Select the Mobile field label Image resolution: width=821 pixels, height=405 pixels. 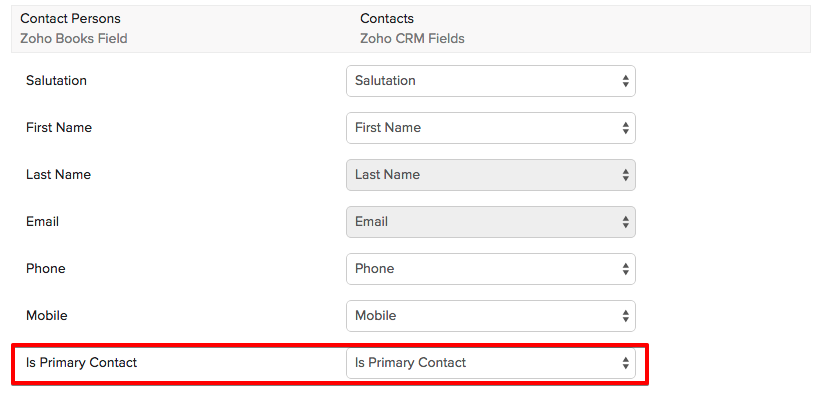tap(47, 315)
